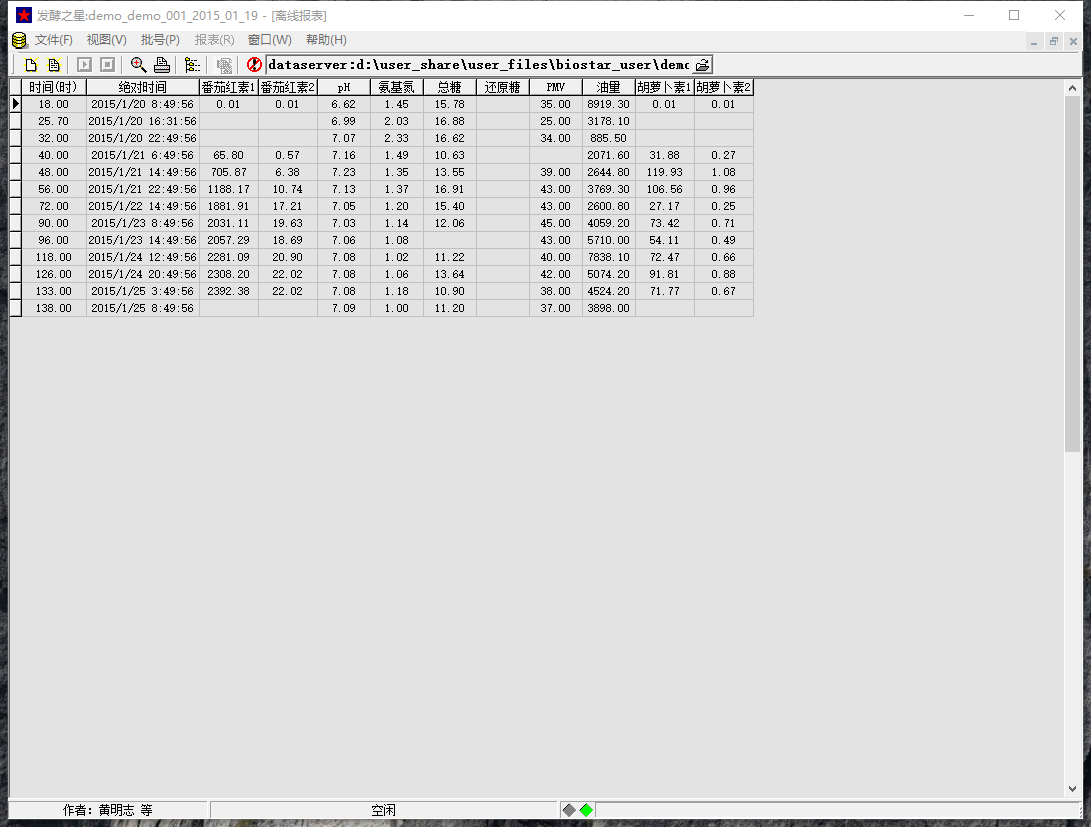This screenshot has width=1091, height=827.
Task: Click the green diamond status indicator
Action: click(x=586, y=810)
